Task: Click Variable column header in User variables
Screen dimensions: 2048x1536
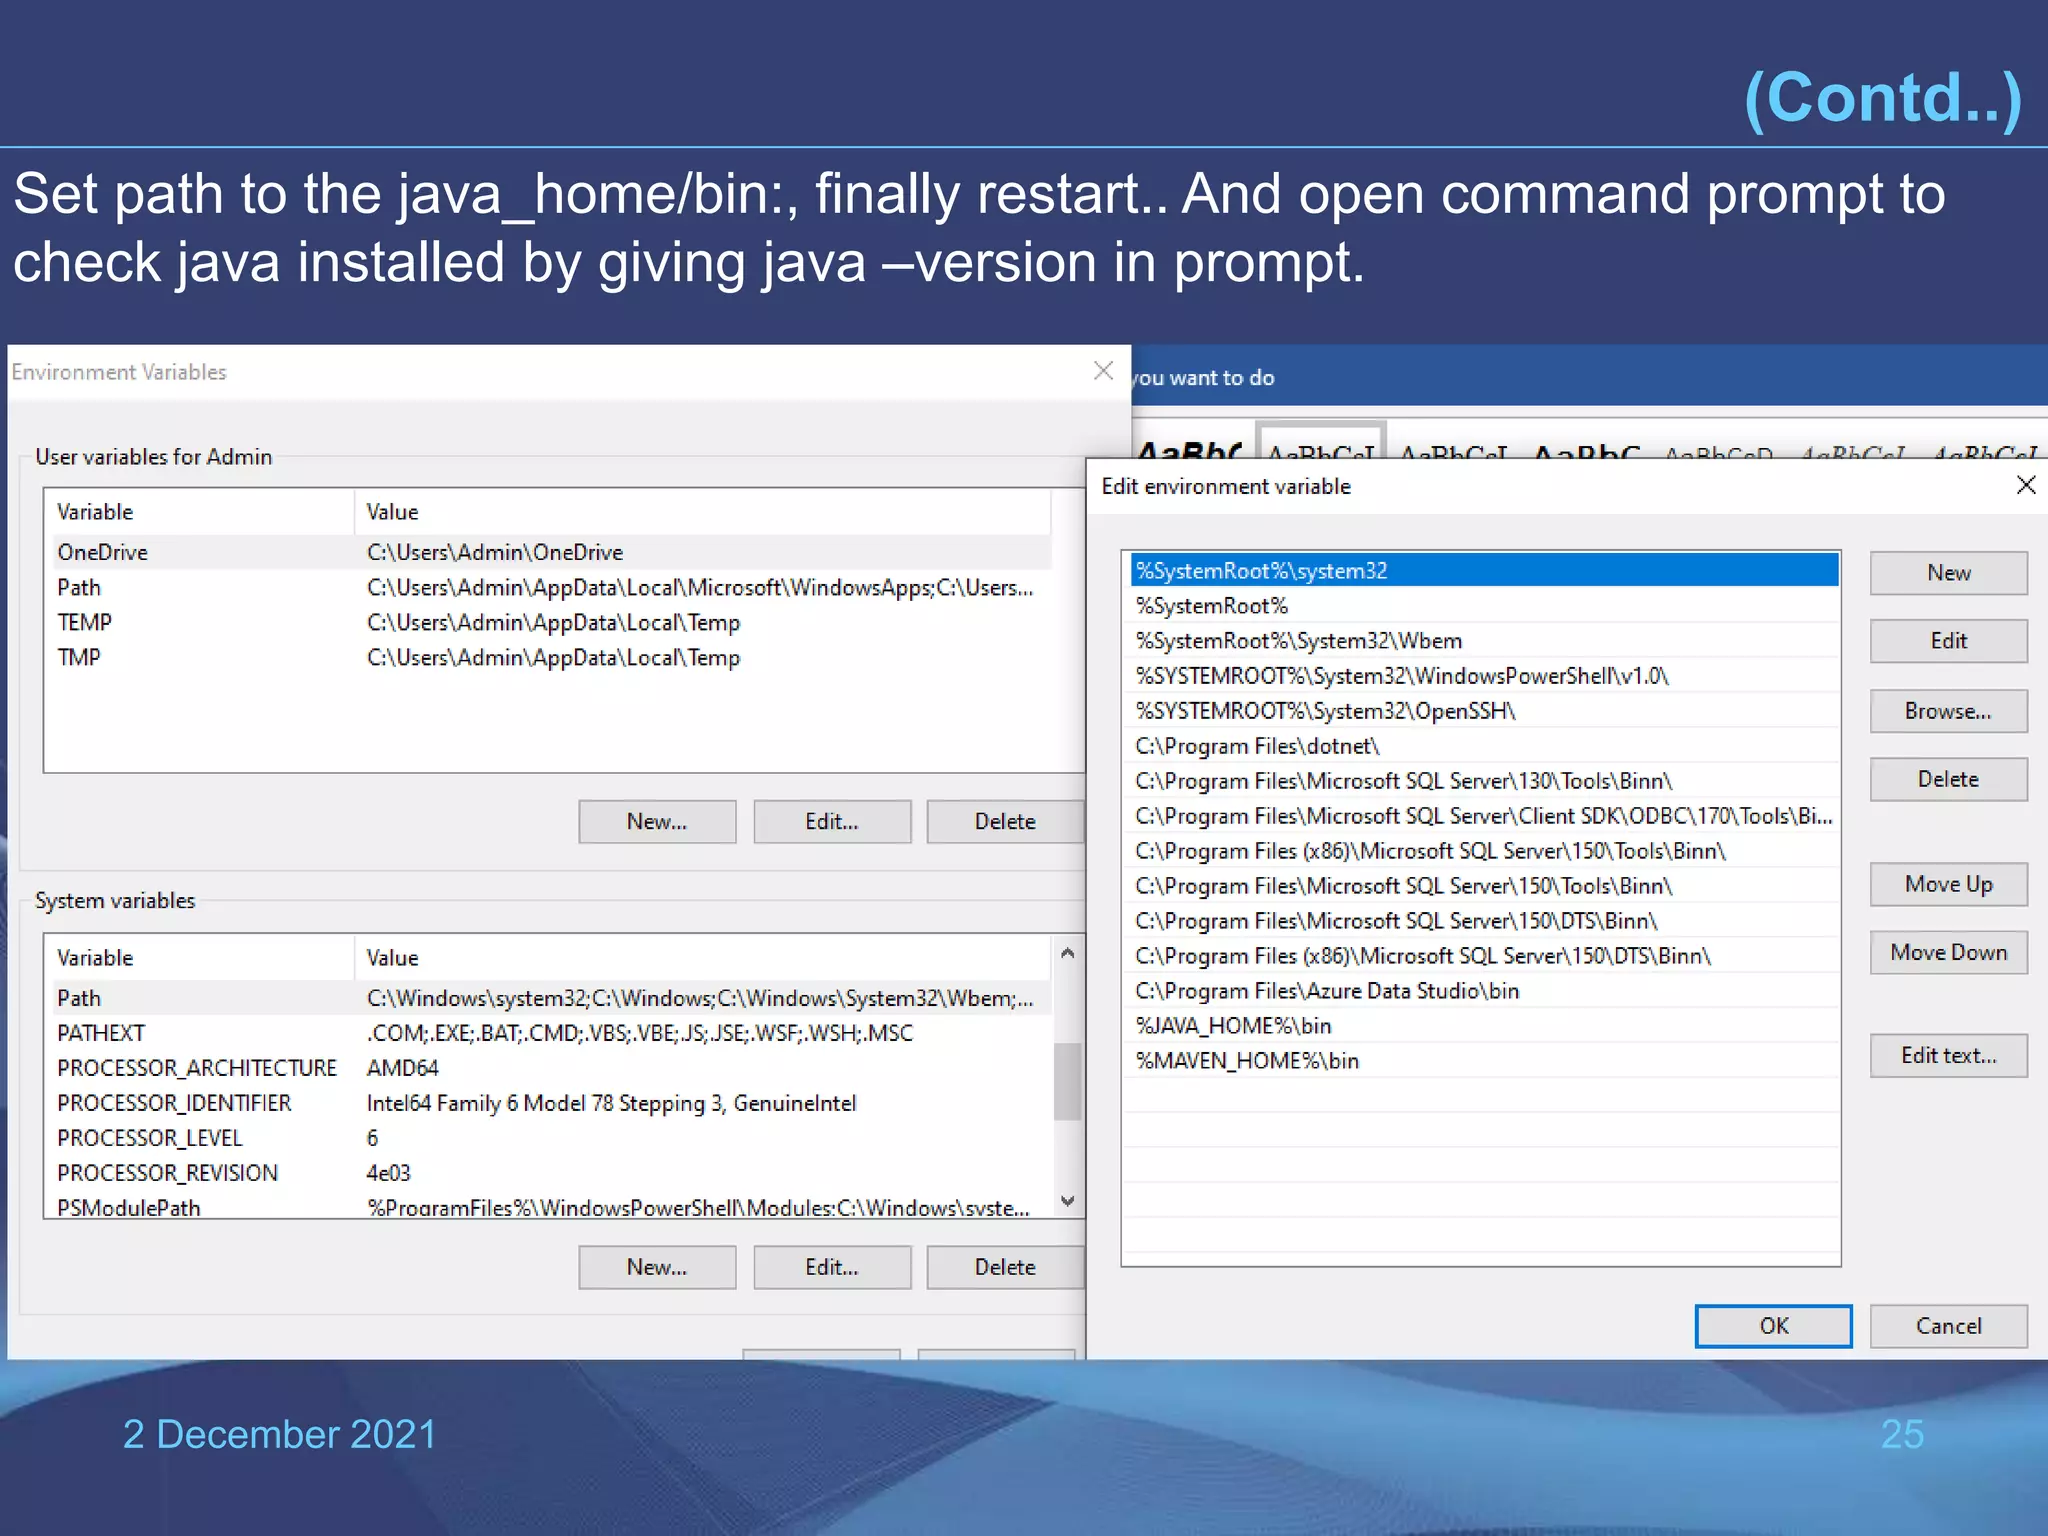Action: (x=200, y=512)
